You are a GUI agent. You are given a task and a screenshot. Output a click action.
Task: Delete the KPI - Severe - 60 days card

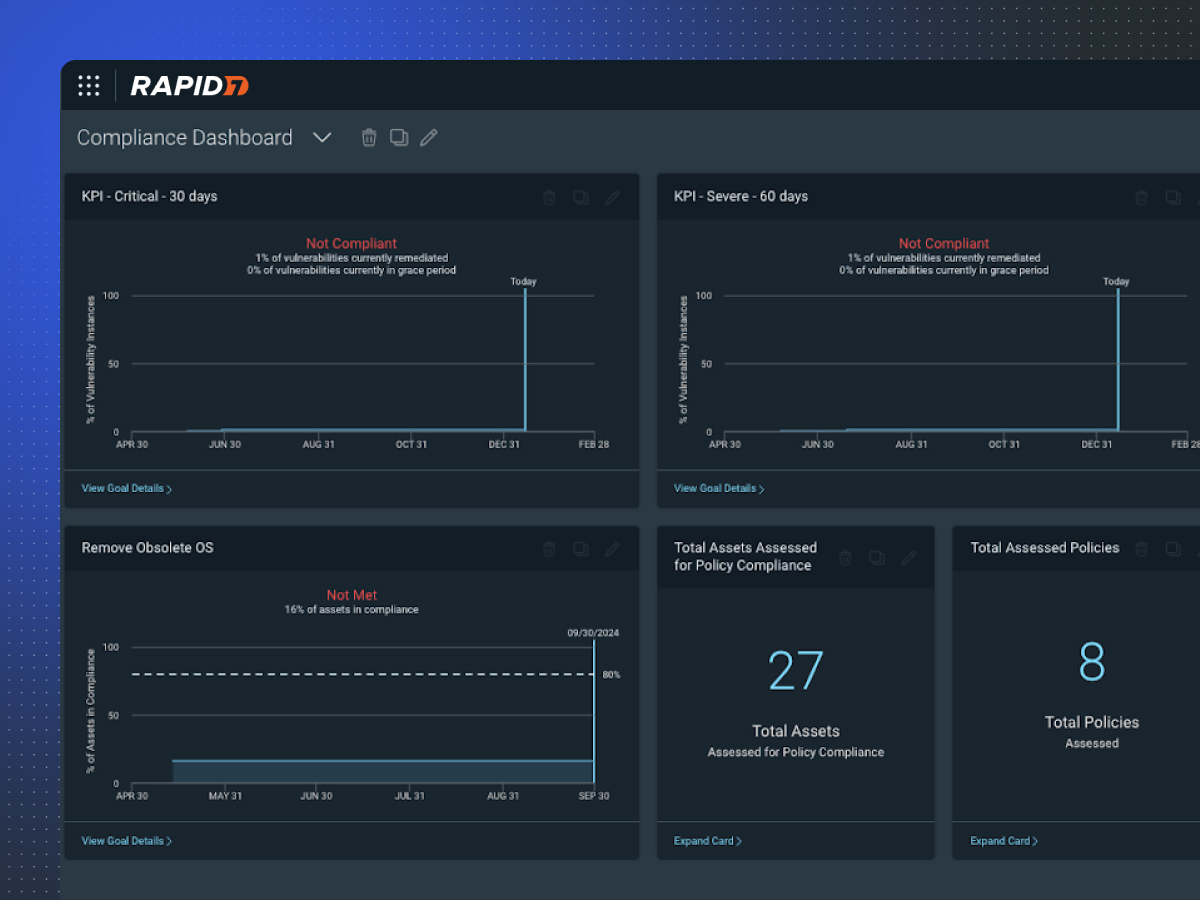(x=1141, y=198)
